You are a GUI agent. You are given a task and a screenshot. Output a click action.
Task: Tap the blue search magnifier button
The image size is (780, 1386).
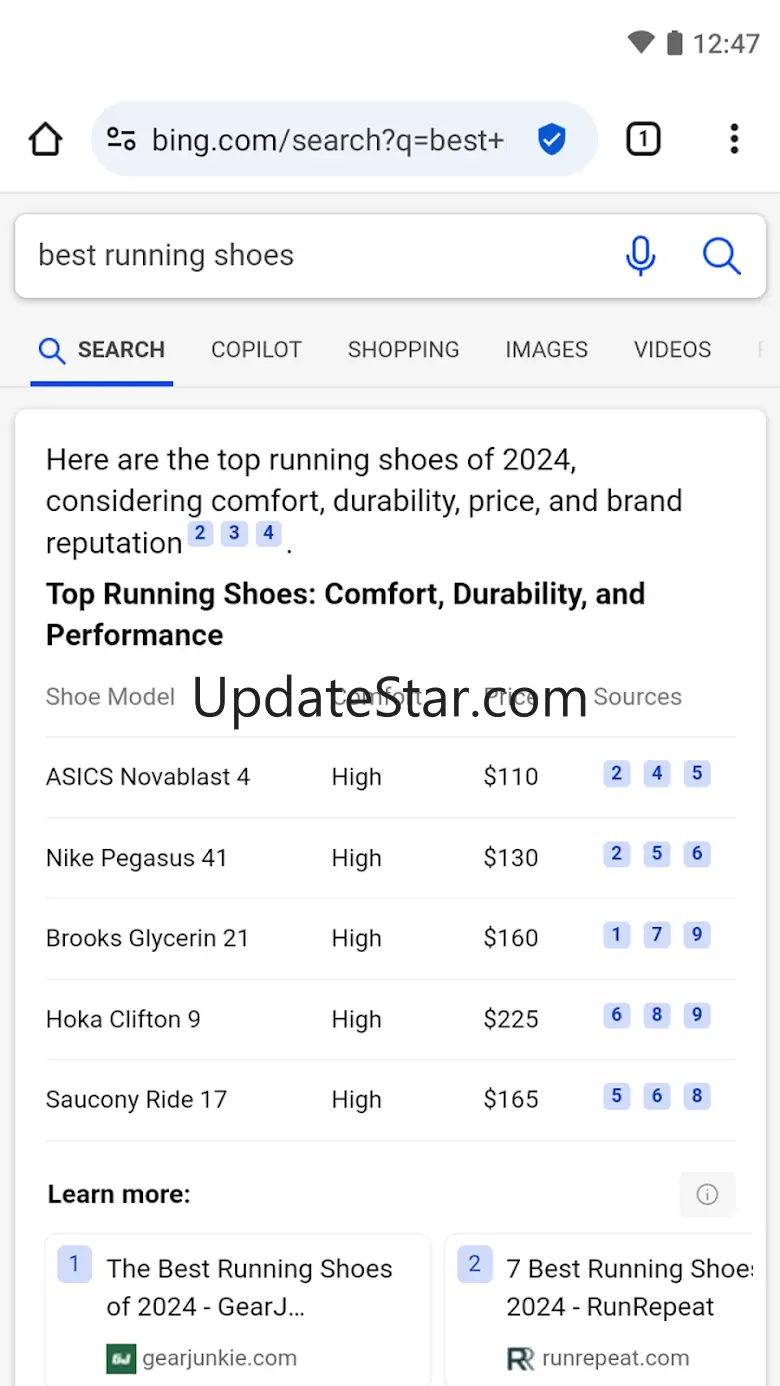coord(721,256)
